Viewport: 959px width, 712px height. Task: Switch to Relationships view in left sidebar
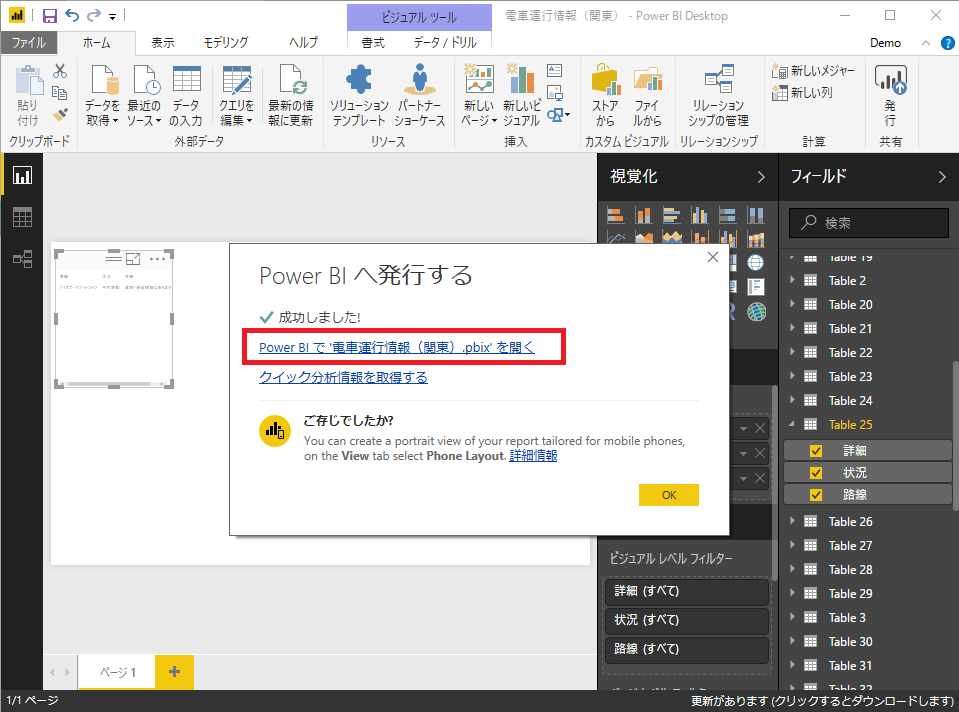pyautogui.click(x=22, y=259)
